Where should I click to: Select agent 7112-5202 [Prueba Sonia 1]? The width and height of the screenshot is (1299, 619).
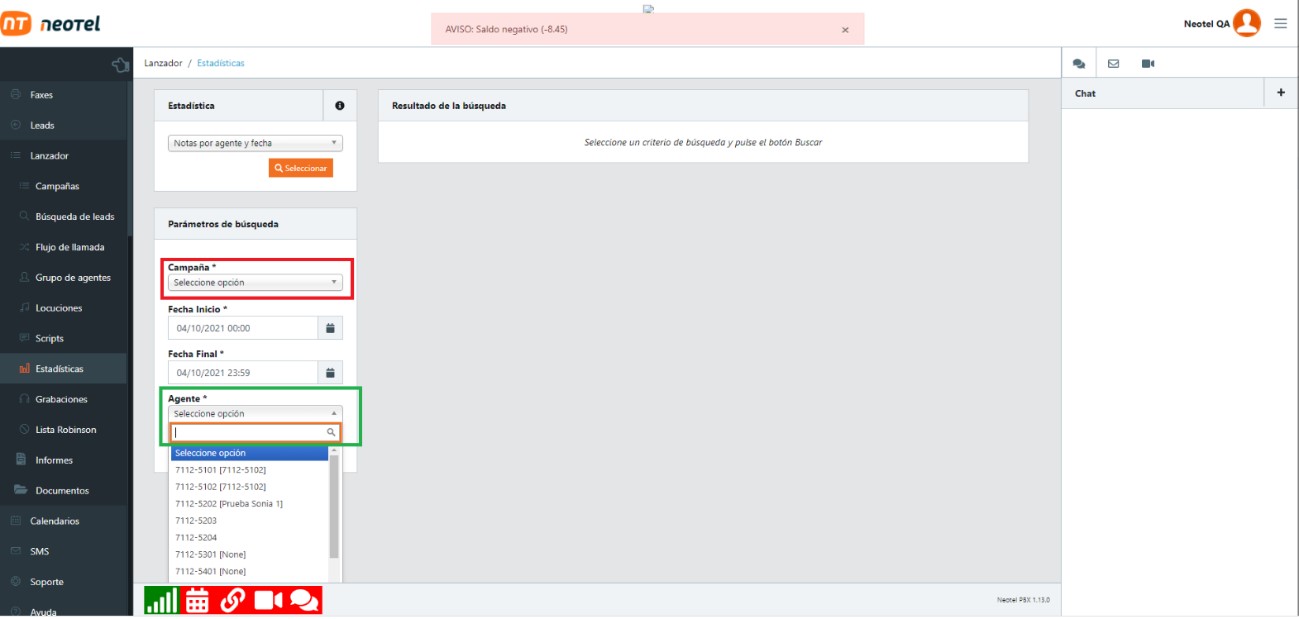coord(229,504)
